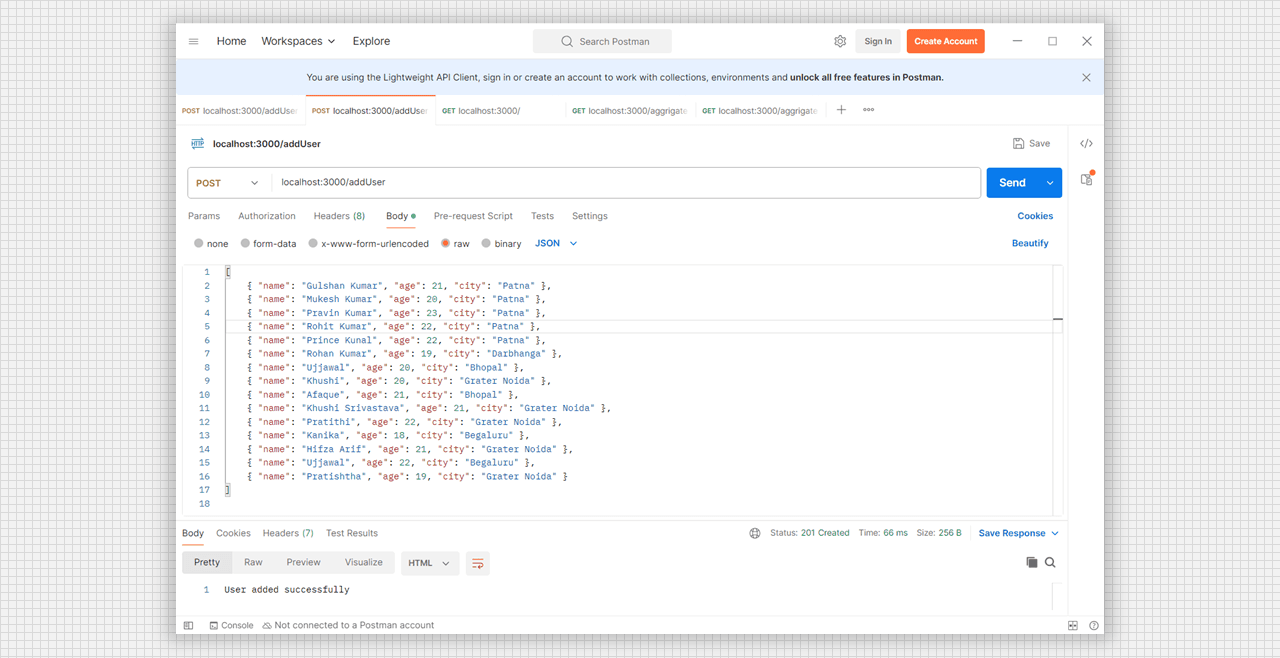Dismiss the Lightweight API Client banner
The image size is (1280, 658).
[x=1086, y=77]
